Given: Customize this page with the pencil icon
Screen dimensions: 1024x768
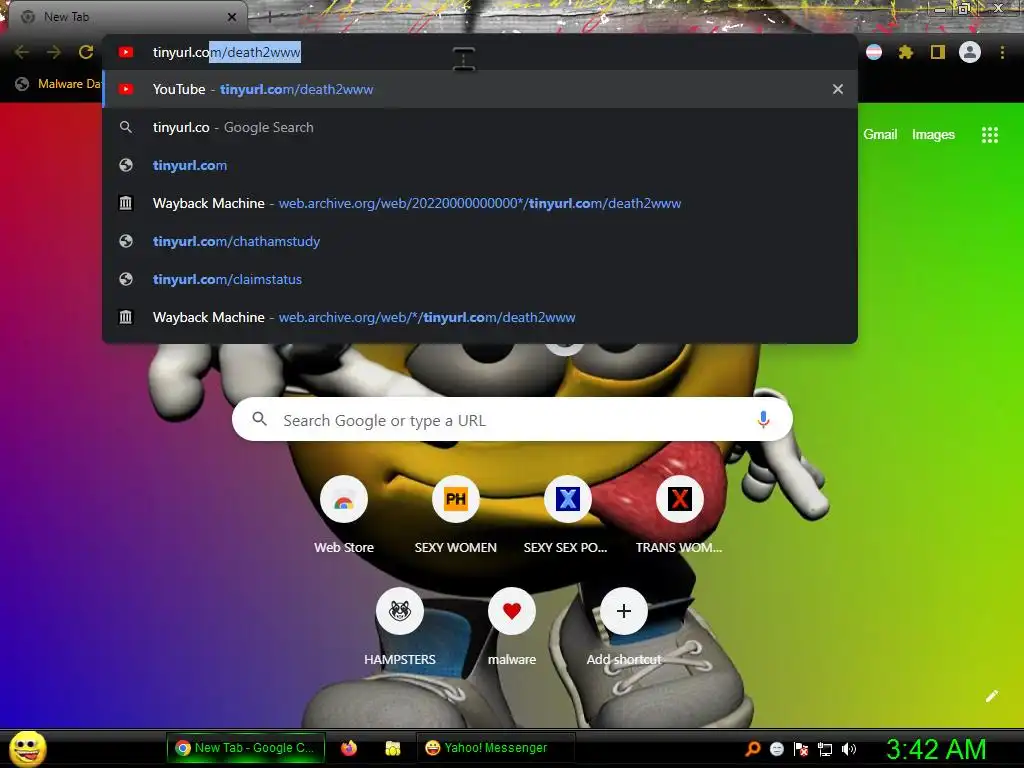Looking at the screenshot, I should [x=991, y=696].
